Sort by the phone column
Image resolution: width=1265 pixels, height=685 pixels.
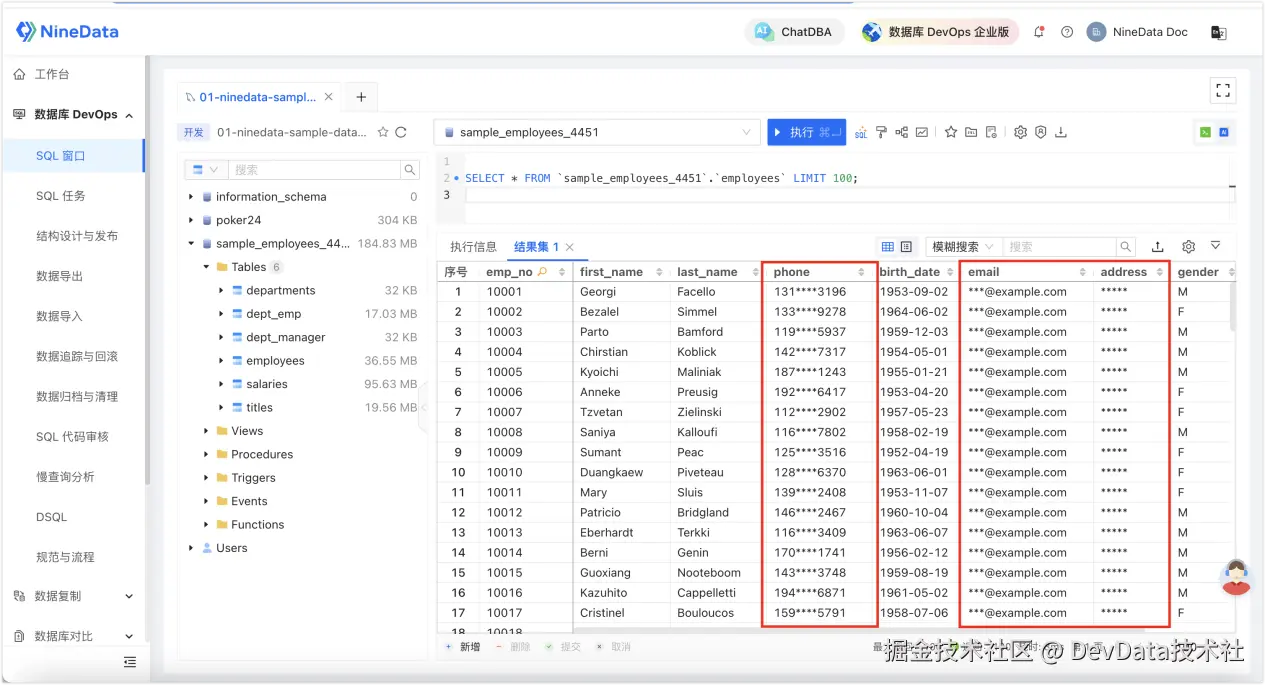pyautogui.click(x=861, y=272)
